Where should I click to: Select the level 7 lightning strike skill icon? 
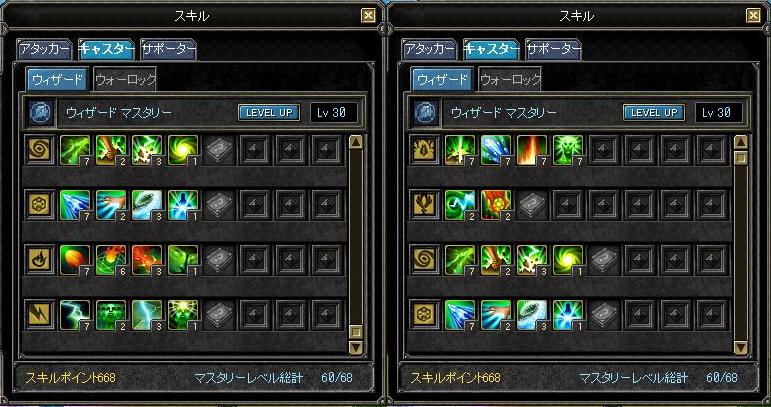(x=75, y=315)
